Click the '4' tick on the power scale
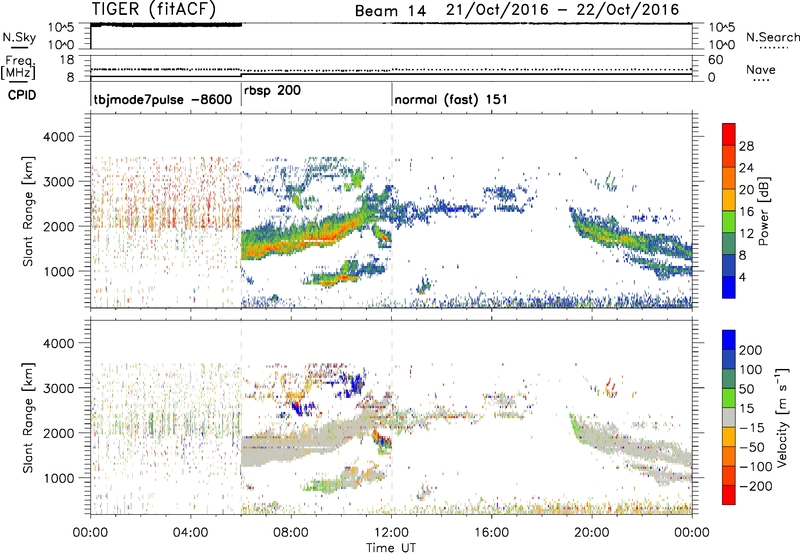Screen dimensions: 800x554 (x=743, y=278)
